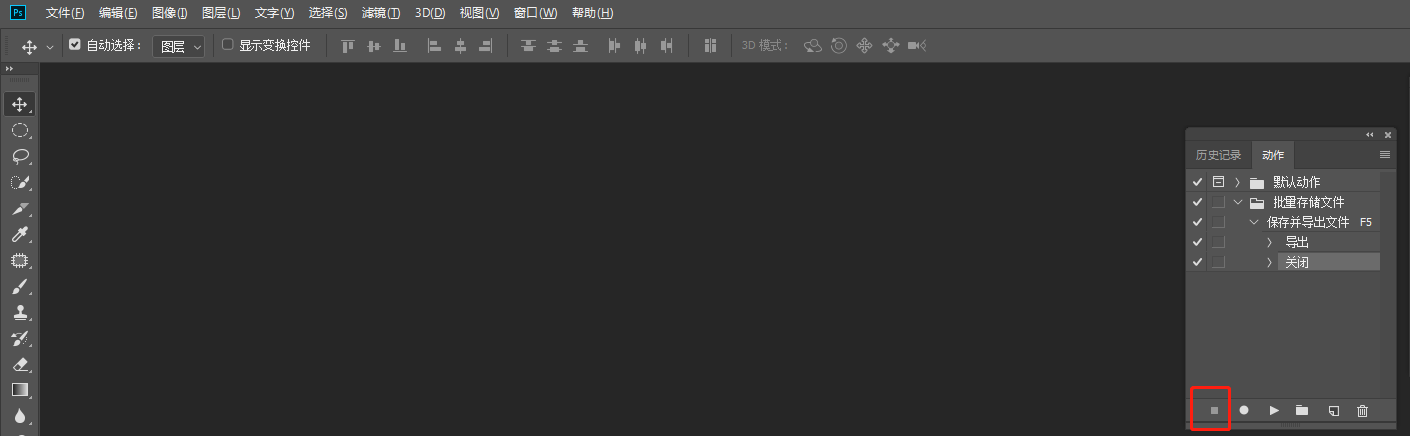Start recording with the round record button

click(x=1244, y=410)
